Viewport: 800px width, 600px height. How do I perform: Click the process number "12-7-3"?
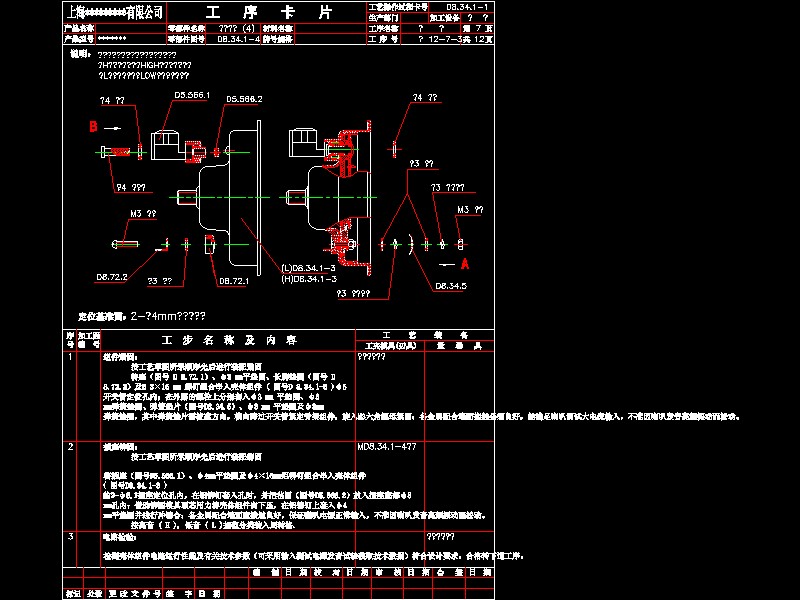445,39
